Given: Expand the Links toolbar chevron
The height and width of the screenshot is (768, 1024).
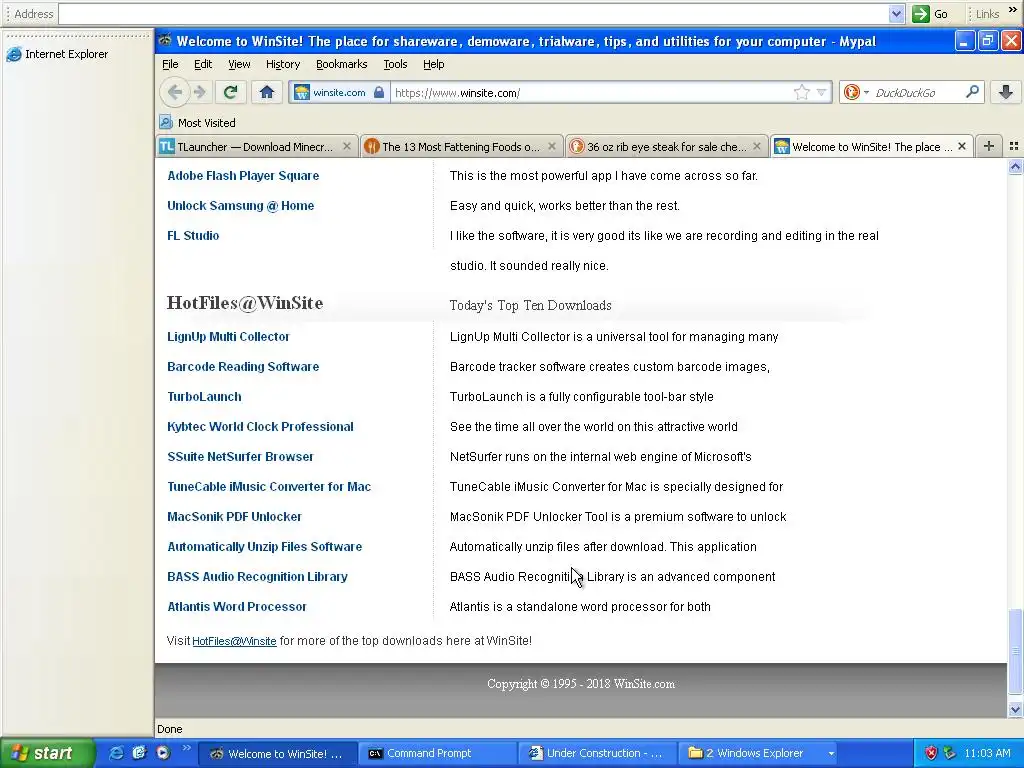Looking at the screenshot, I should point(1013,10).
